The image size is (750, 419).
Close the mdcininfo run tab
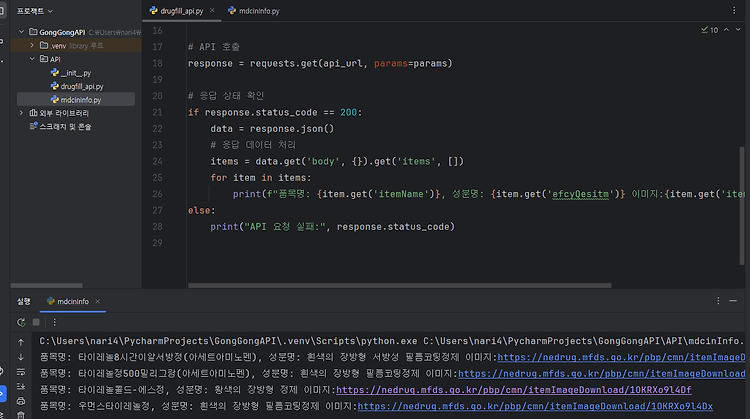98,301
